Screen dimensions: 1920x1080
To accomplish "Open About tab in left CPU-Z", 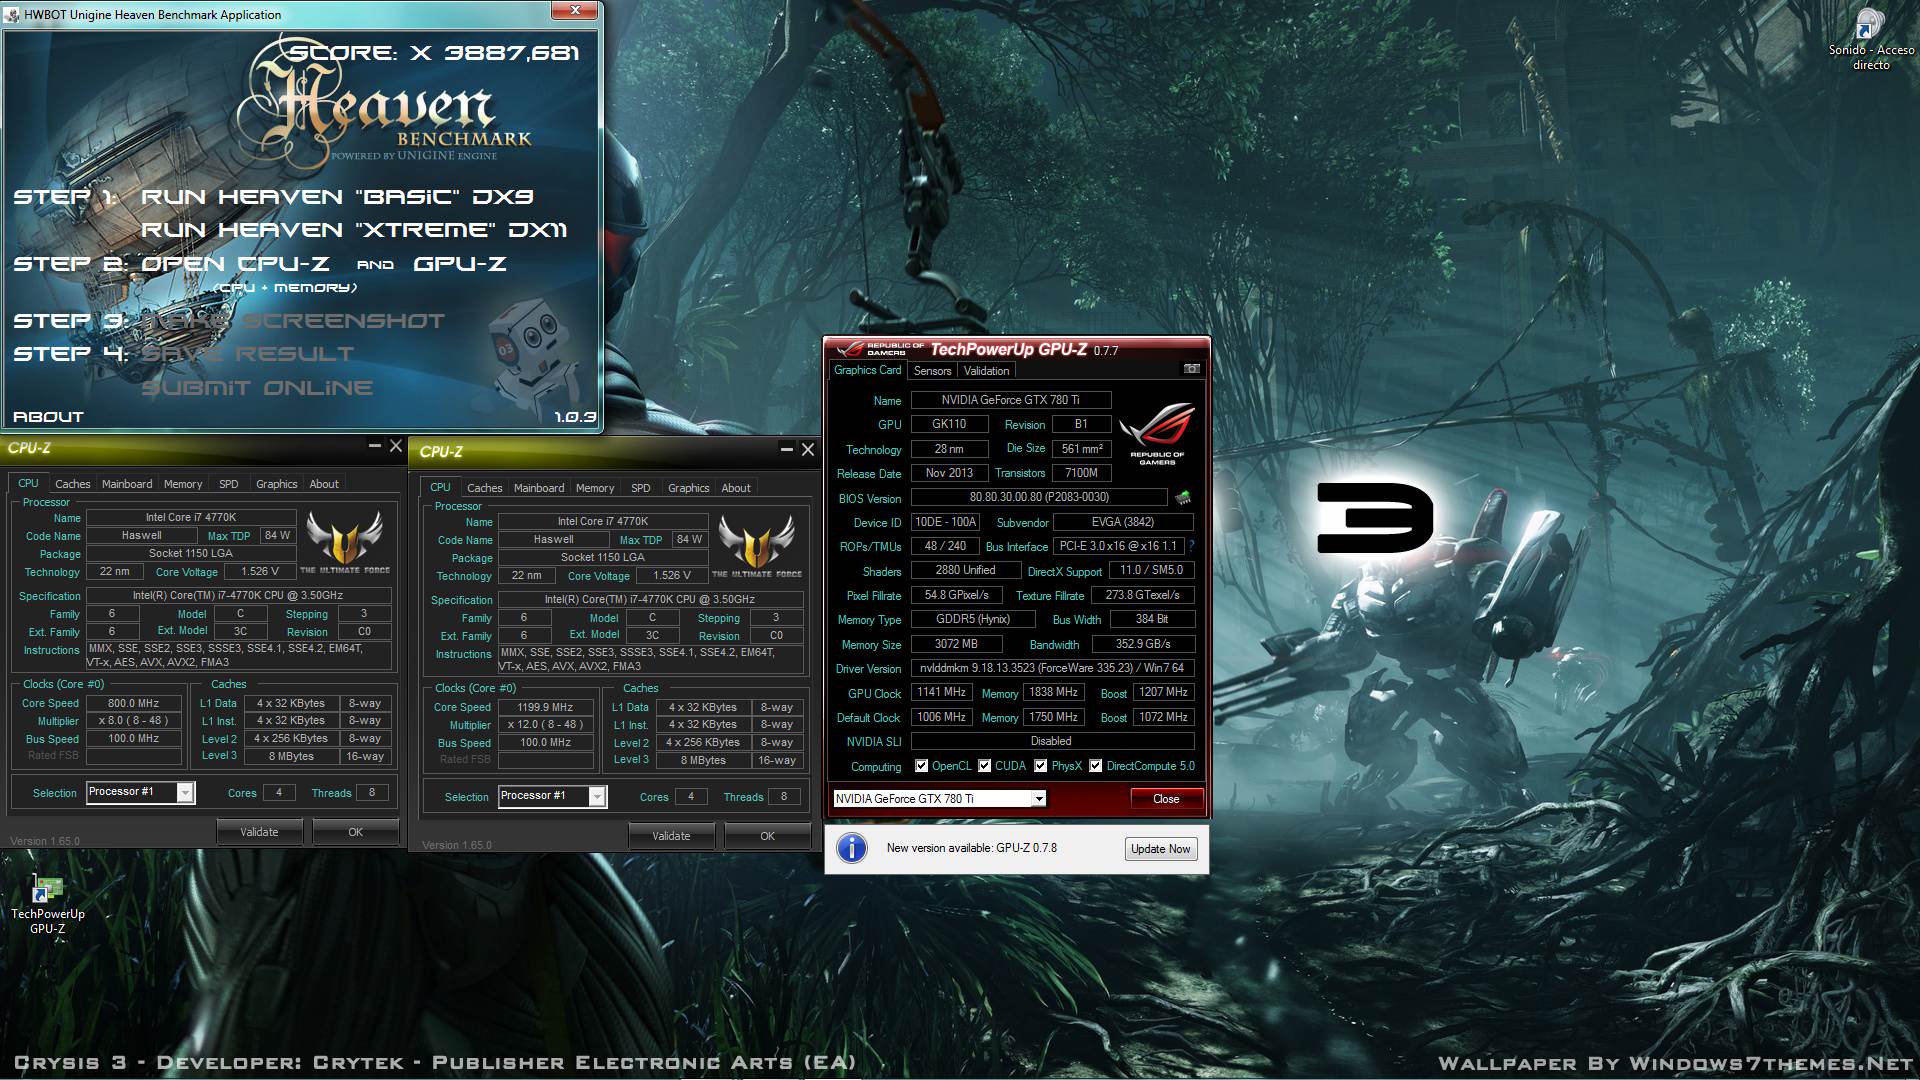I will 324,484.
